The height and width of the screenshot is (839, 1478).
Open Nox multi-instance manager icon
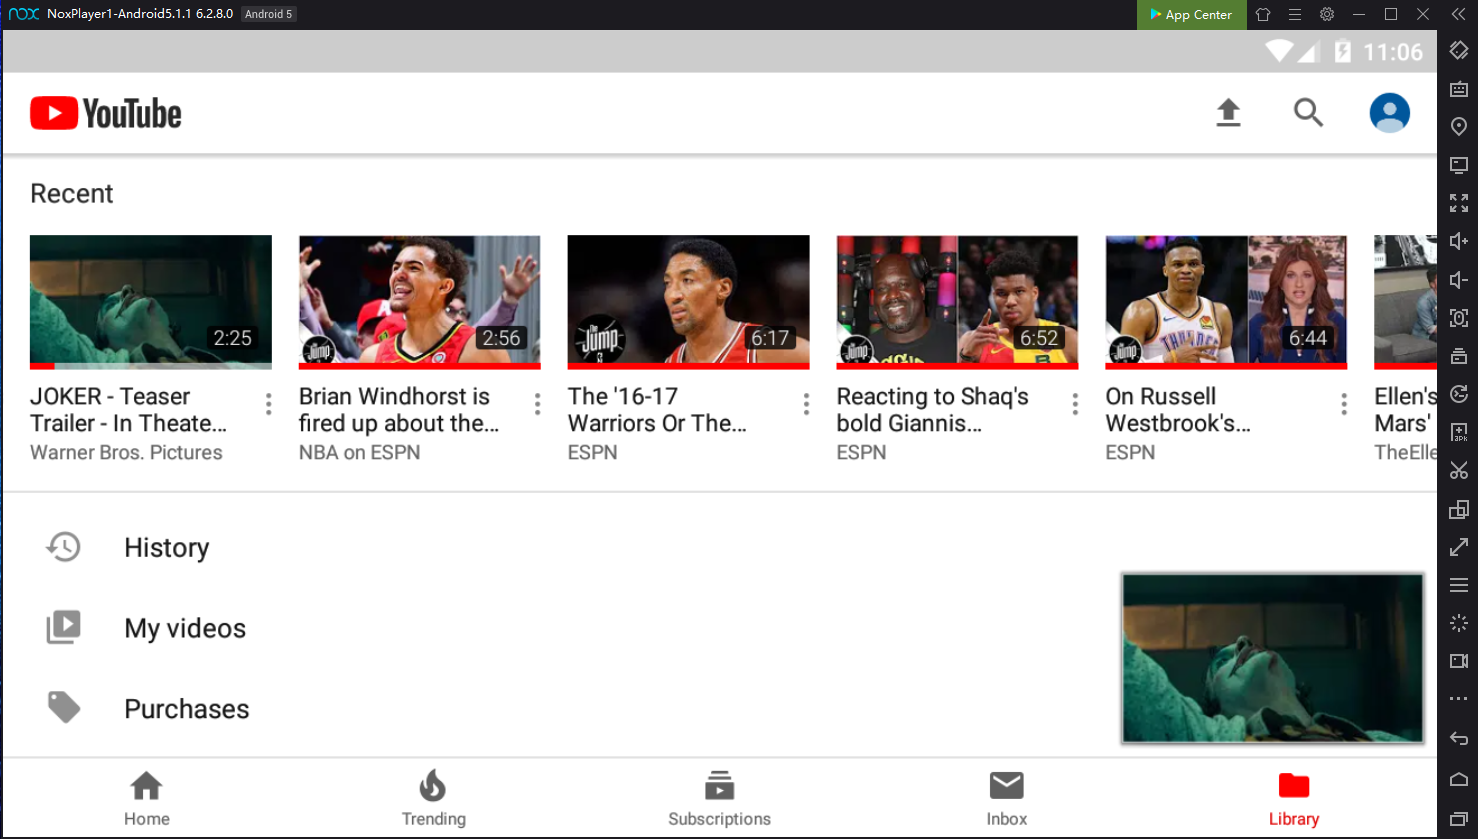1459,509
